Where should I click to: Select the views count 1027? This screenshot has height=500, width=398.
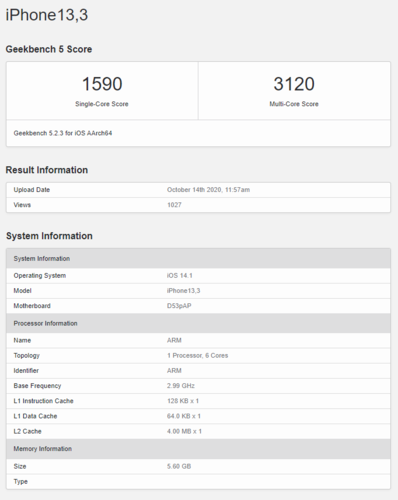[174, 205]
